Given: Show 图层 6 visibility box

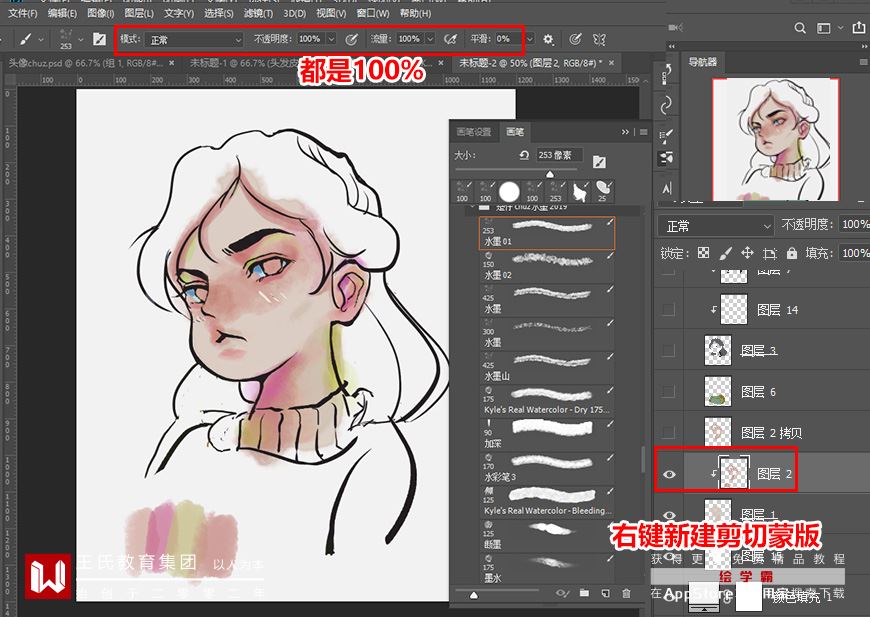Looking at the screenshot, I should click(x=669, y=392).
